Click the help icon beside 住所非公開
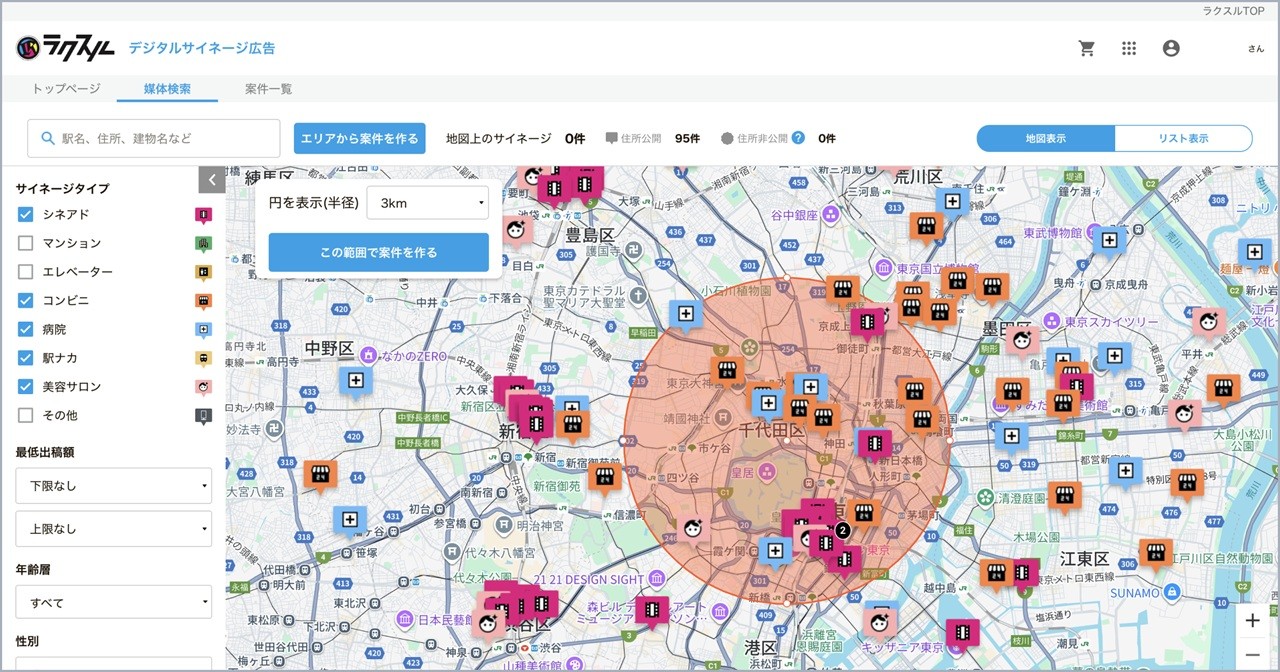Viewport: 1280px width, 672px height. (798, 138)
